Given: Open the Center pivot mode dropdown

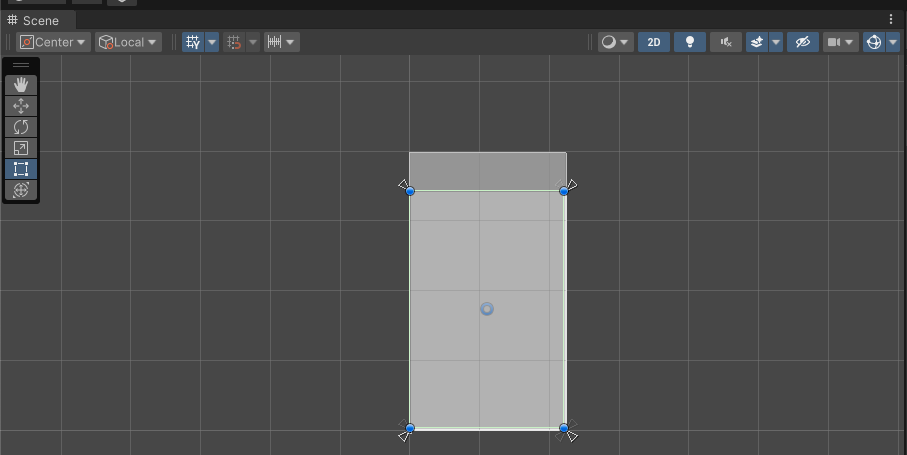Looking at the screenshot, I should [53, 42].
